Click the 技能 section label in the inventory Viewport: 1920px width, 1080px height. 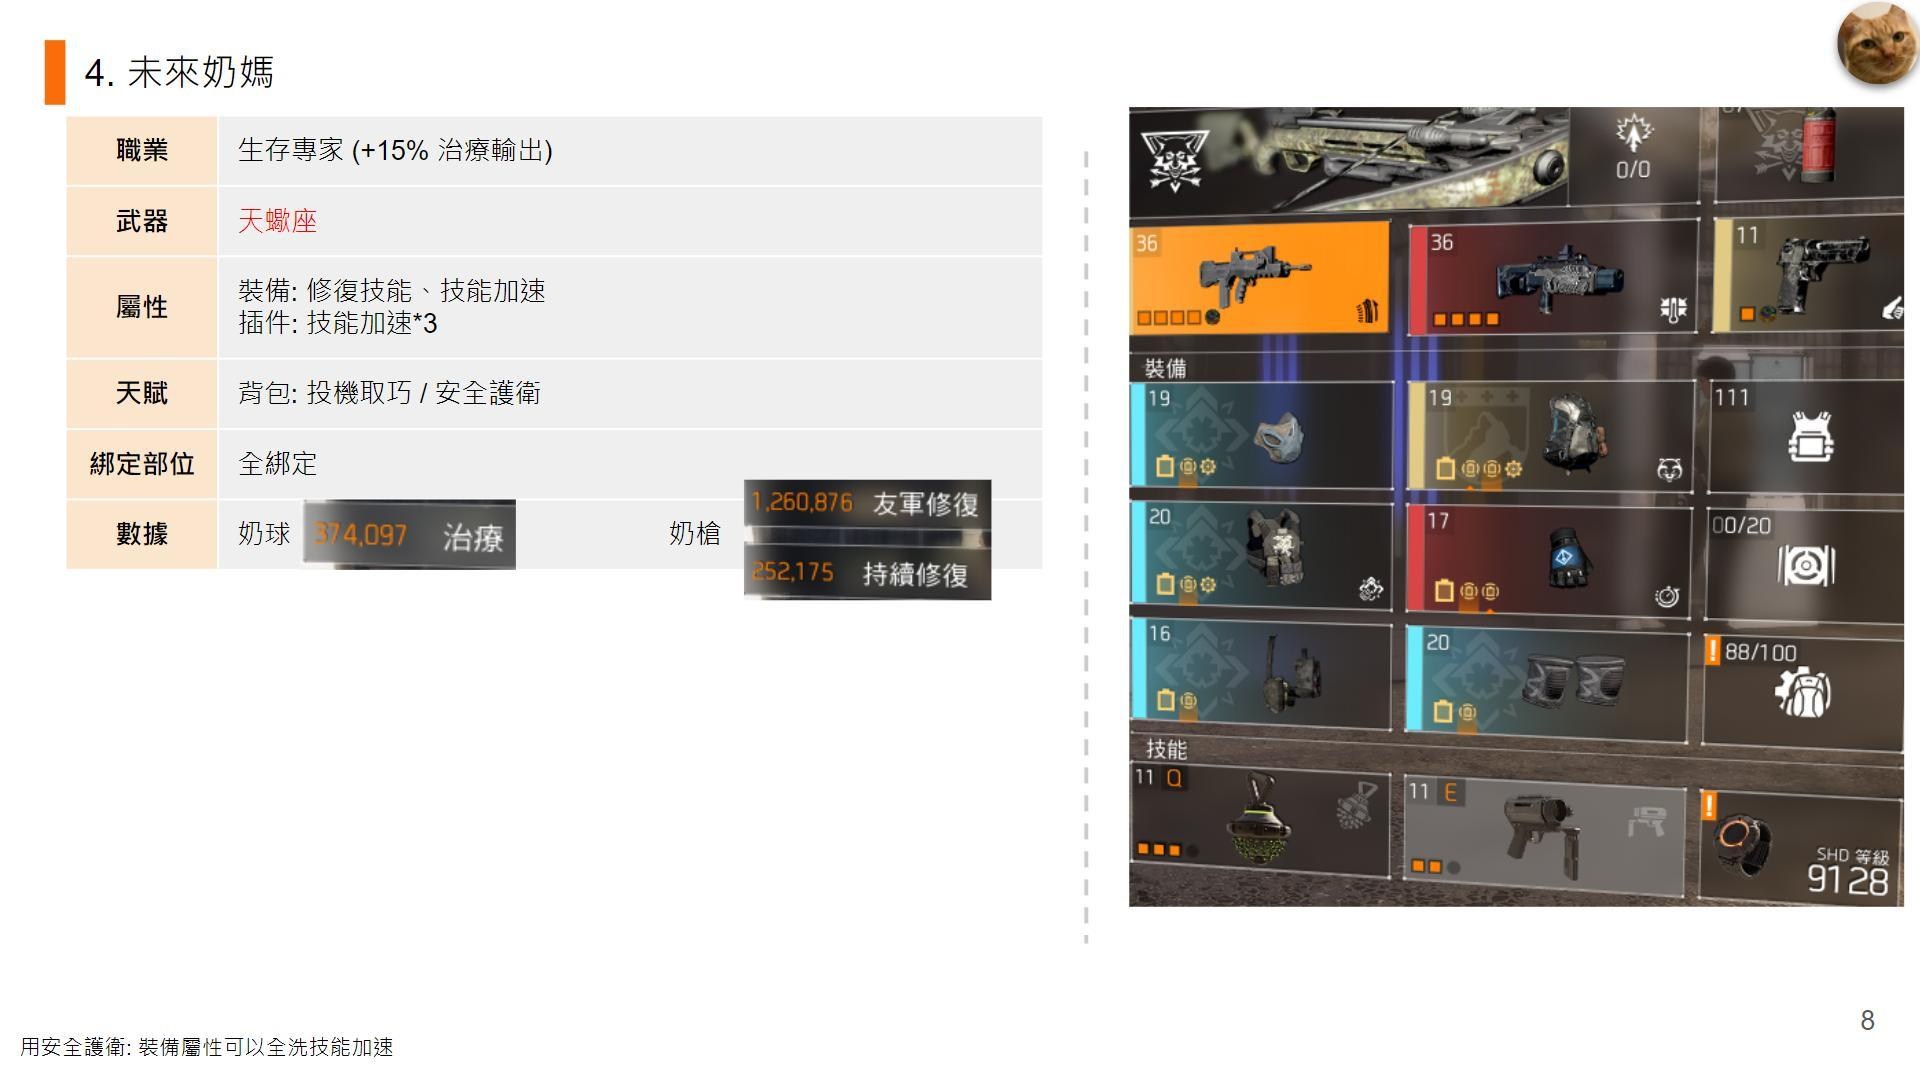coord(1166,749)
